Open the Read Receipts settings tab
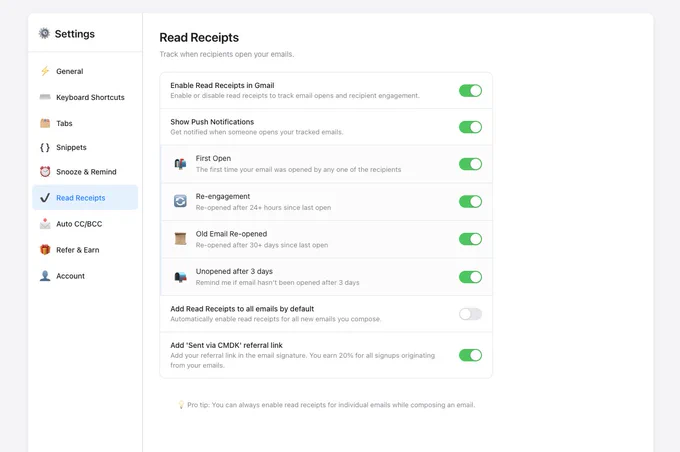 point(85,198)
